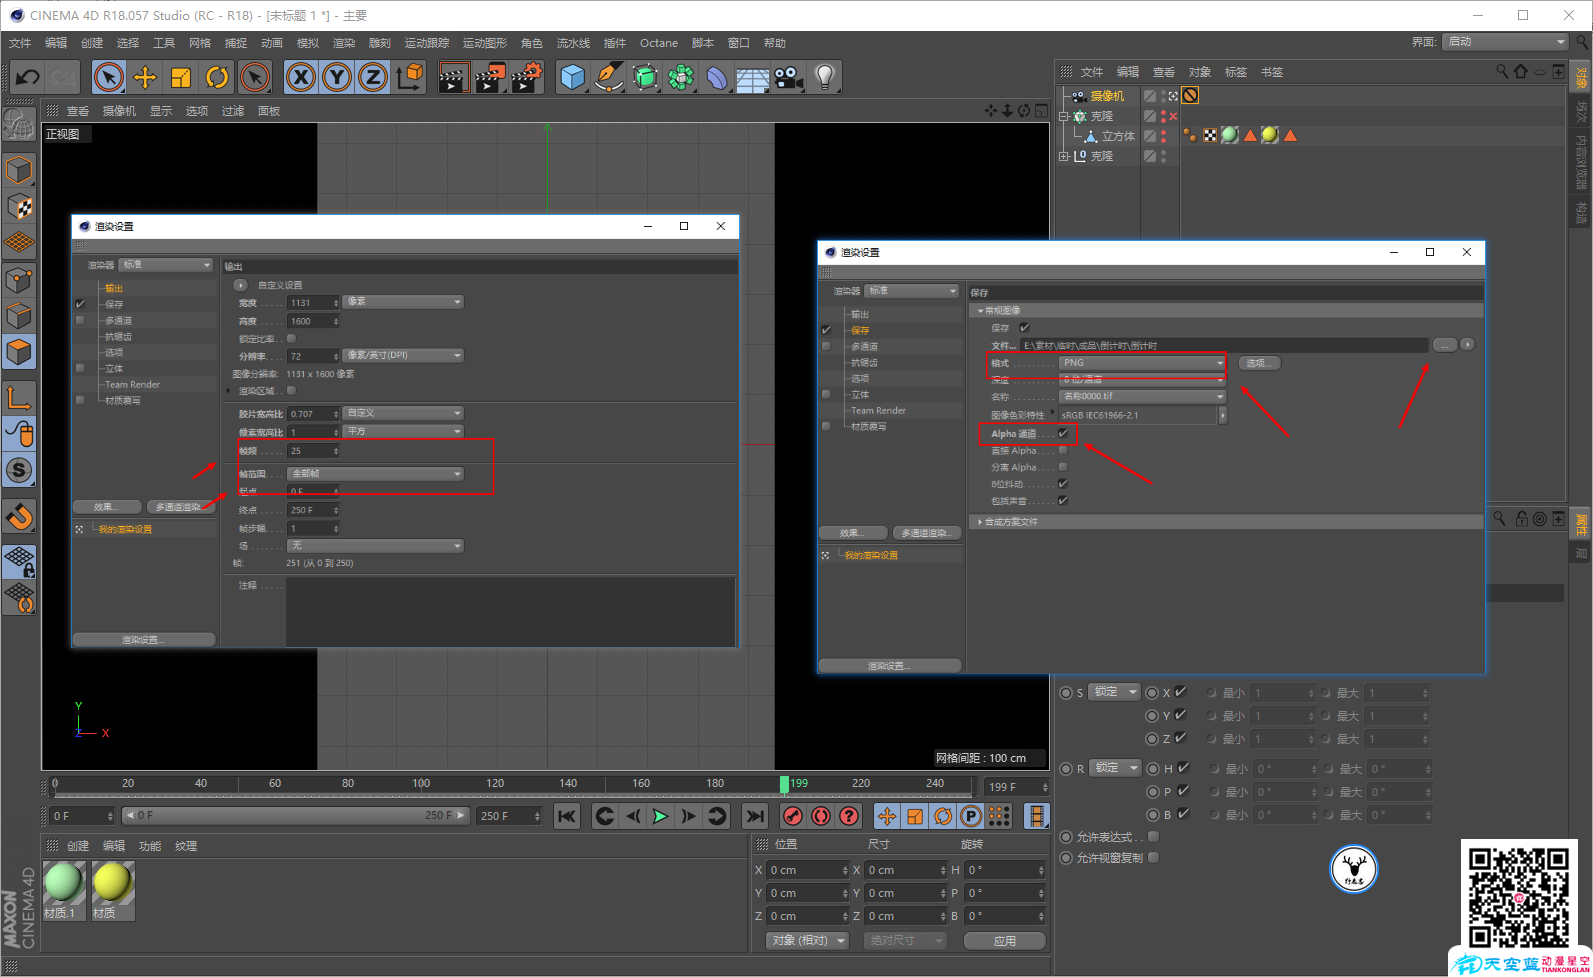Click the 帧频 frame rate field
1593x977 pixels.
[x=313, y=451]
